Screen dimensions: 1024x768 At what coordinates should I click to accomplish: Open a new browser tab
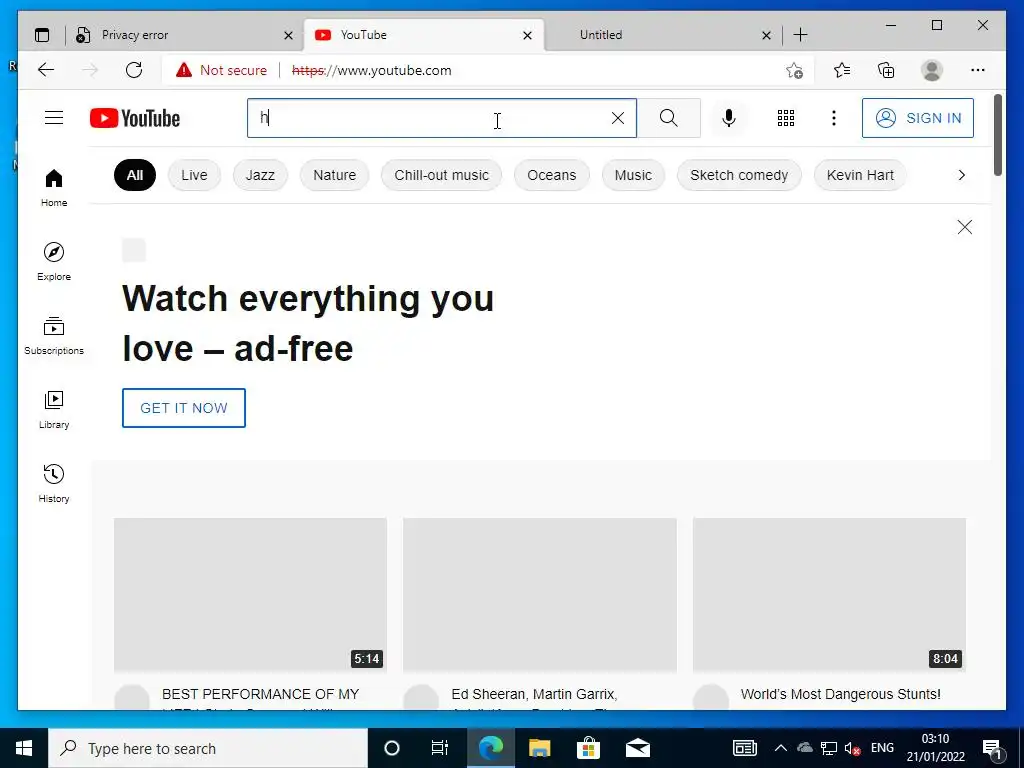coord(801,35)
